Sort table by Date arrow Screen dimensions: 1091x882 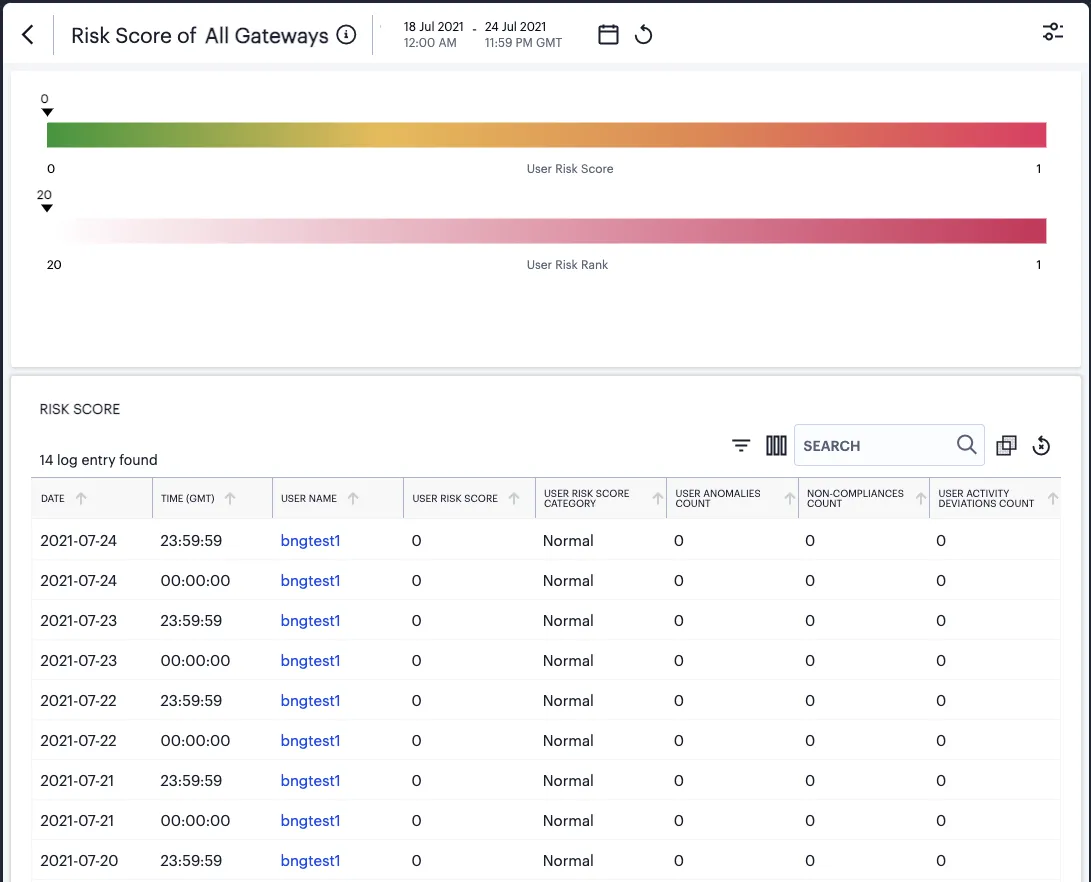[x=81, y=498]
